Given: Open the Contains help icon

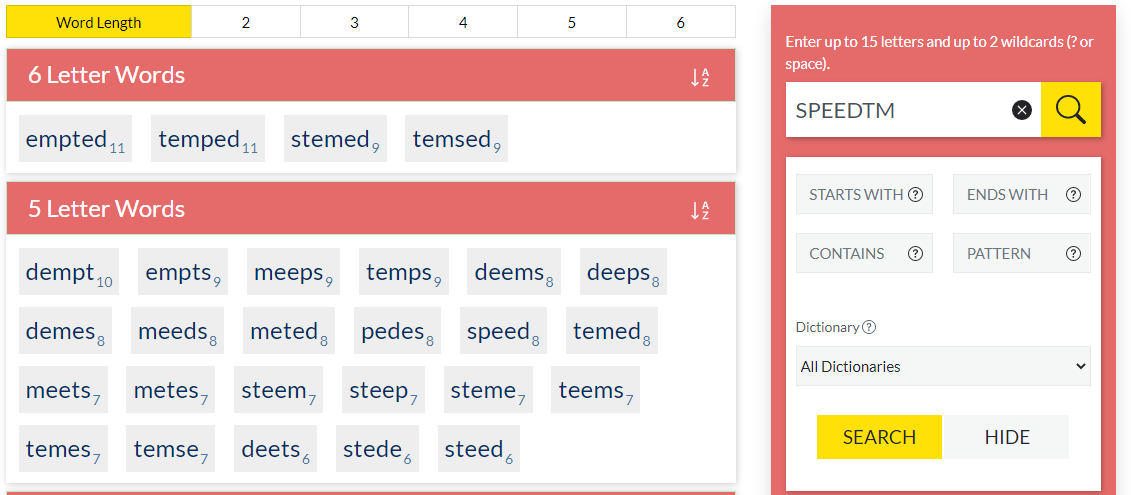Looking at the screenshot, I should (915, 254).
